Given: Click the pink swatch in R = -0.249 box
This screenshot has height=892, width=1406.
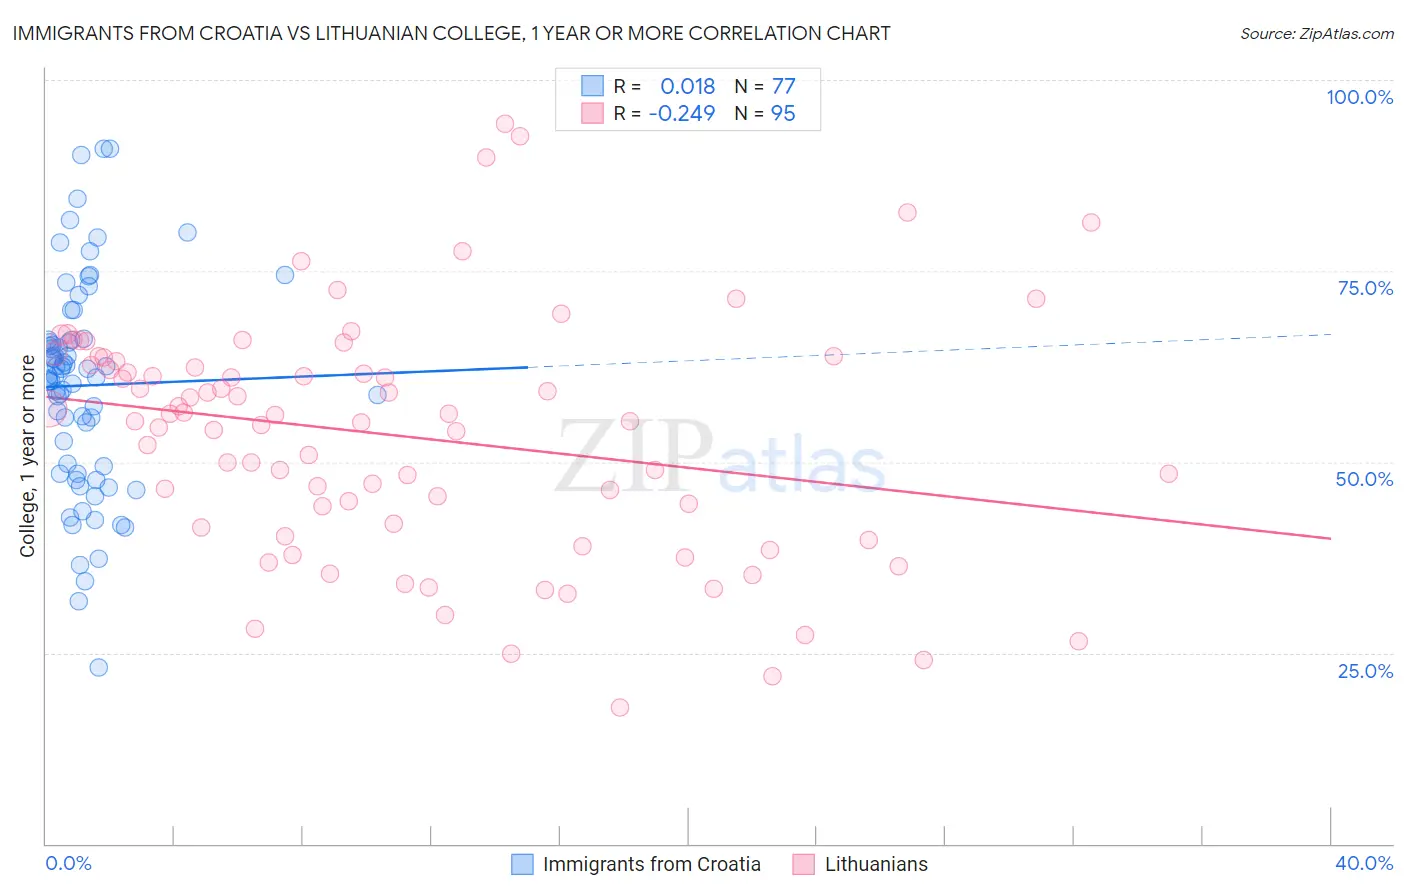Looking at the screenshot, I should 592,113.
